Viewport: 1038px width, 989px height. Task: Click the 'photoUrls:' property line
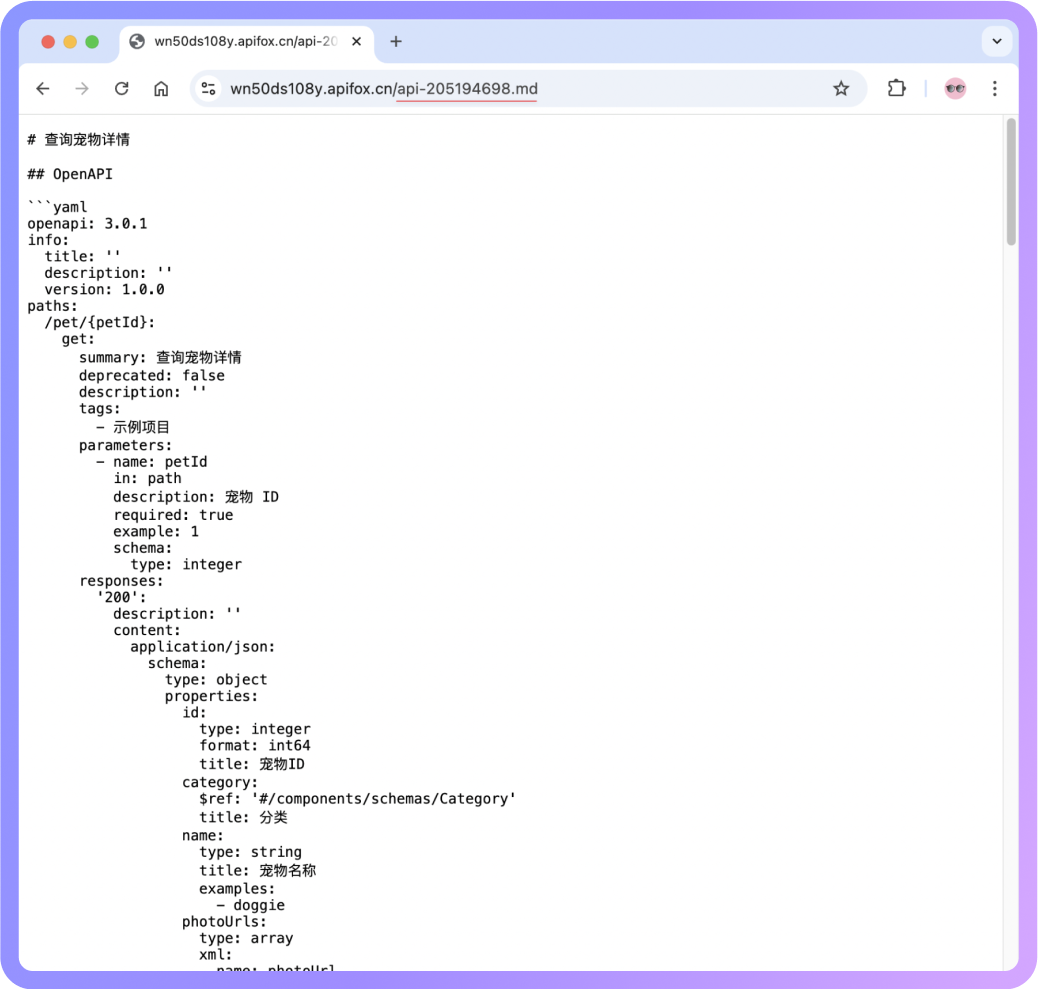point(224,921)
